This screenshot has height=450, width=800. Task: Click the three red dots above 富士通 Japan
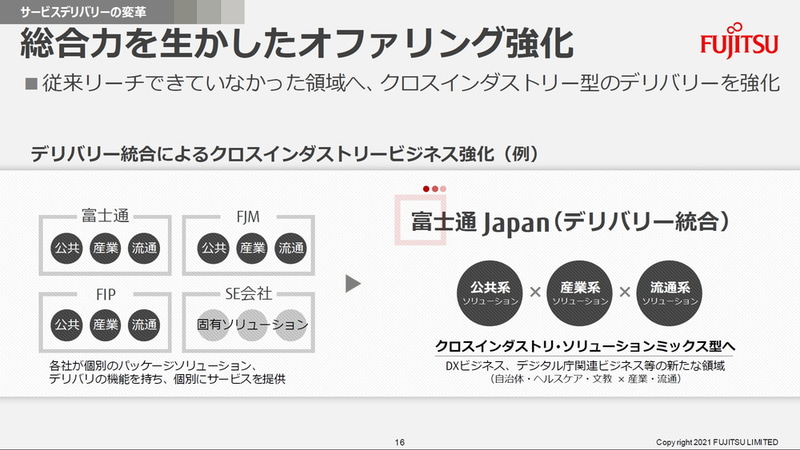(434, 189)
